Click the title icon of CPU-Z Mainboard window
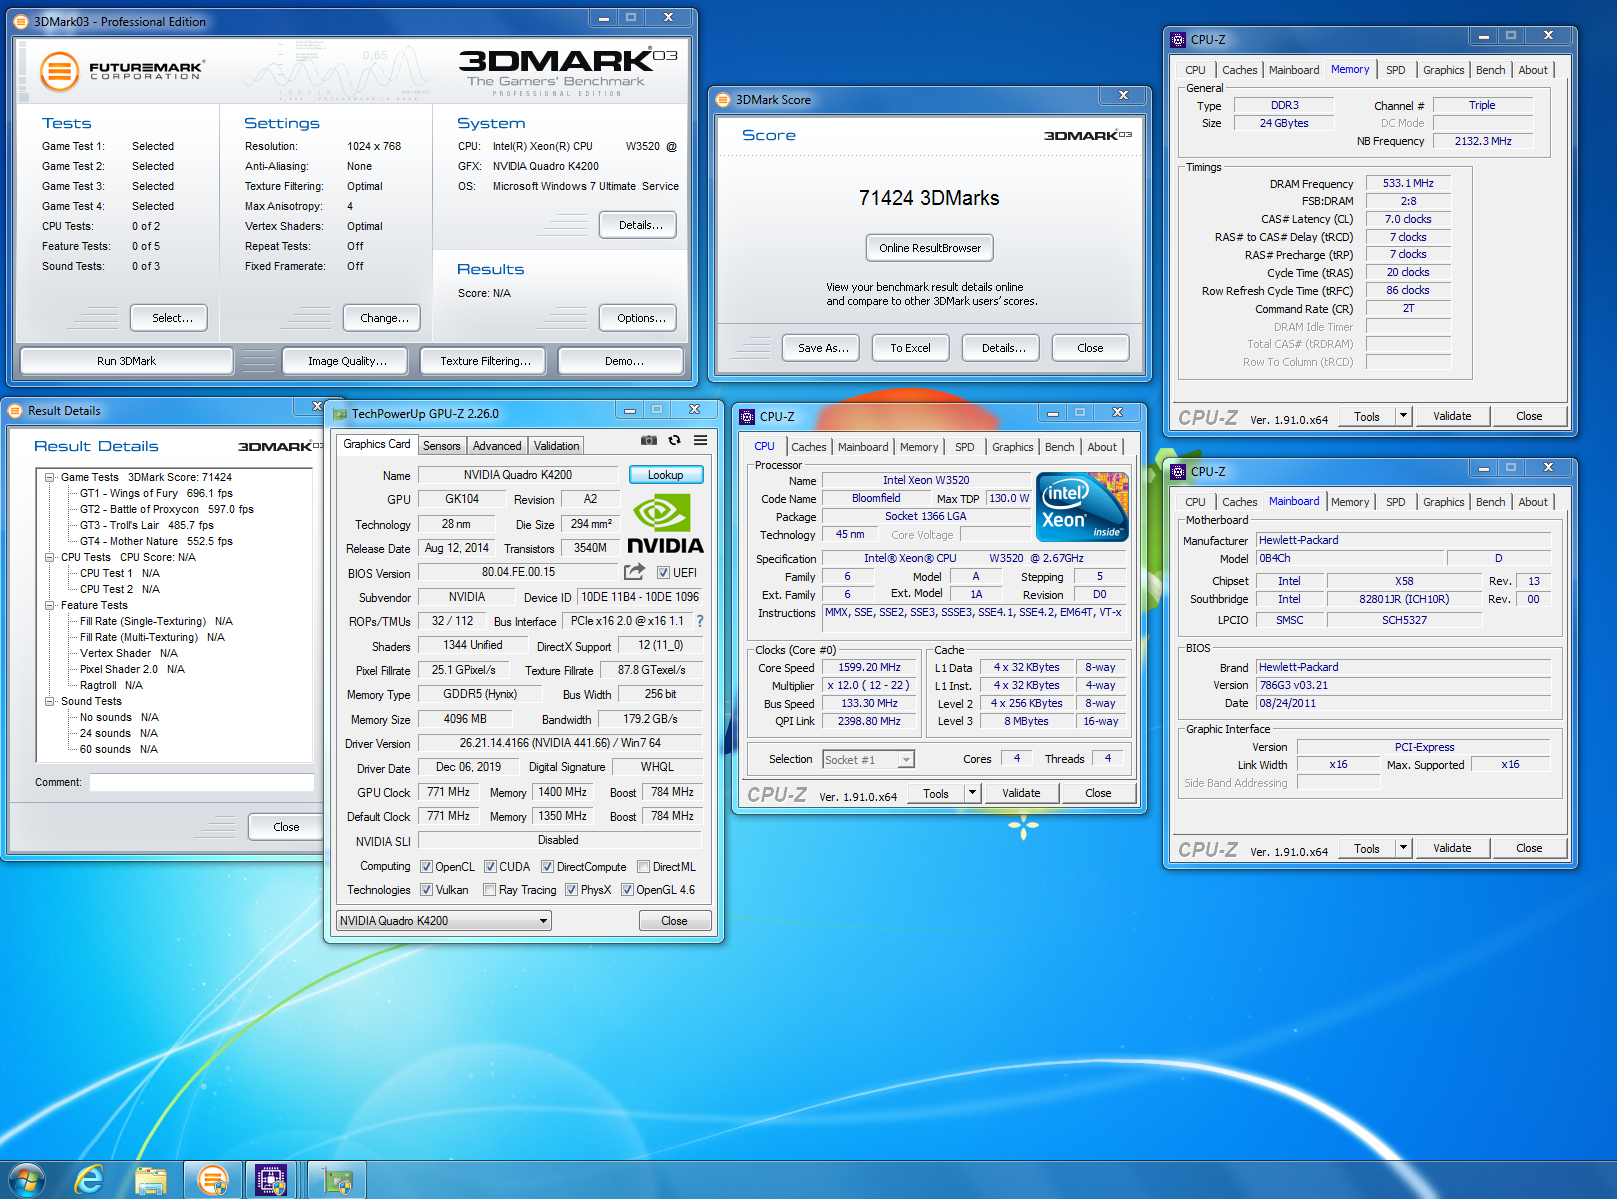Image resolution: width=1617 pixels, height=1199 pixels. [x=1178, y=472]
